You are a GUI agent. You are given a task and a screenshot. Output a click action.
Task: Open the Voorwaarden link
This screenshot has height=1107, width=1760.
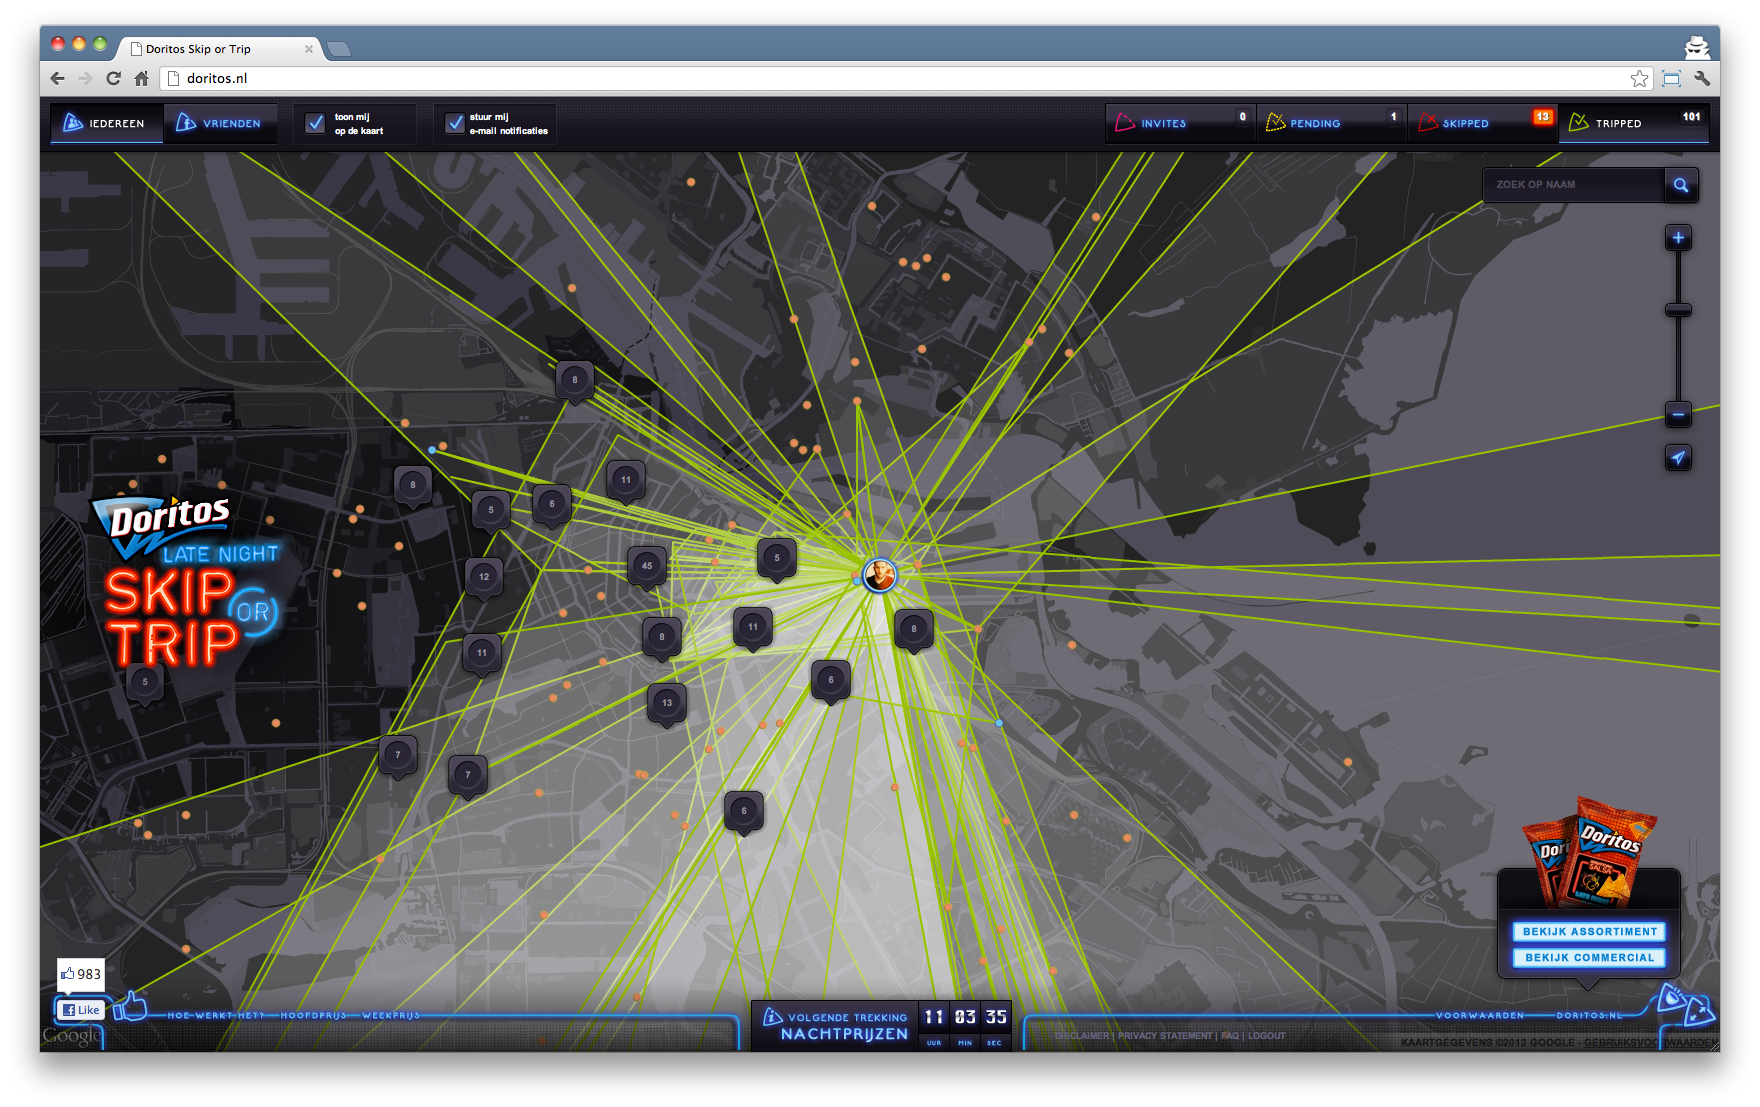click(x=1480, y=1015)
